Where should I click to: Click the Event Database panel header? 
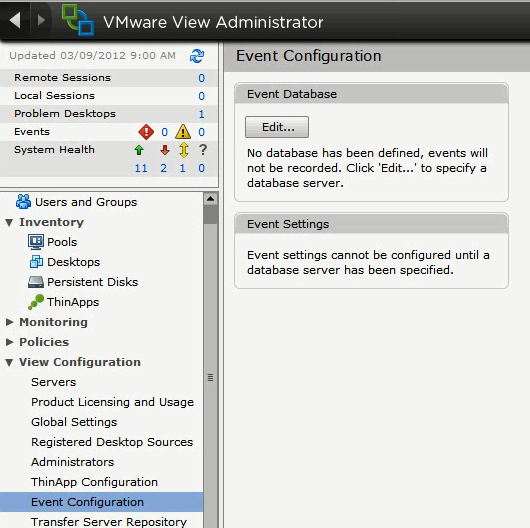371,94
